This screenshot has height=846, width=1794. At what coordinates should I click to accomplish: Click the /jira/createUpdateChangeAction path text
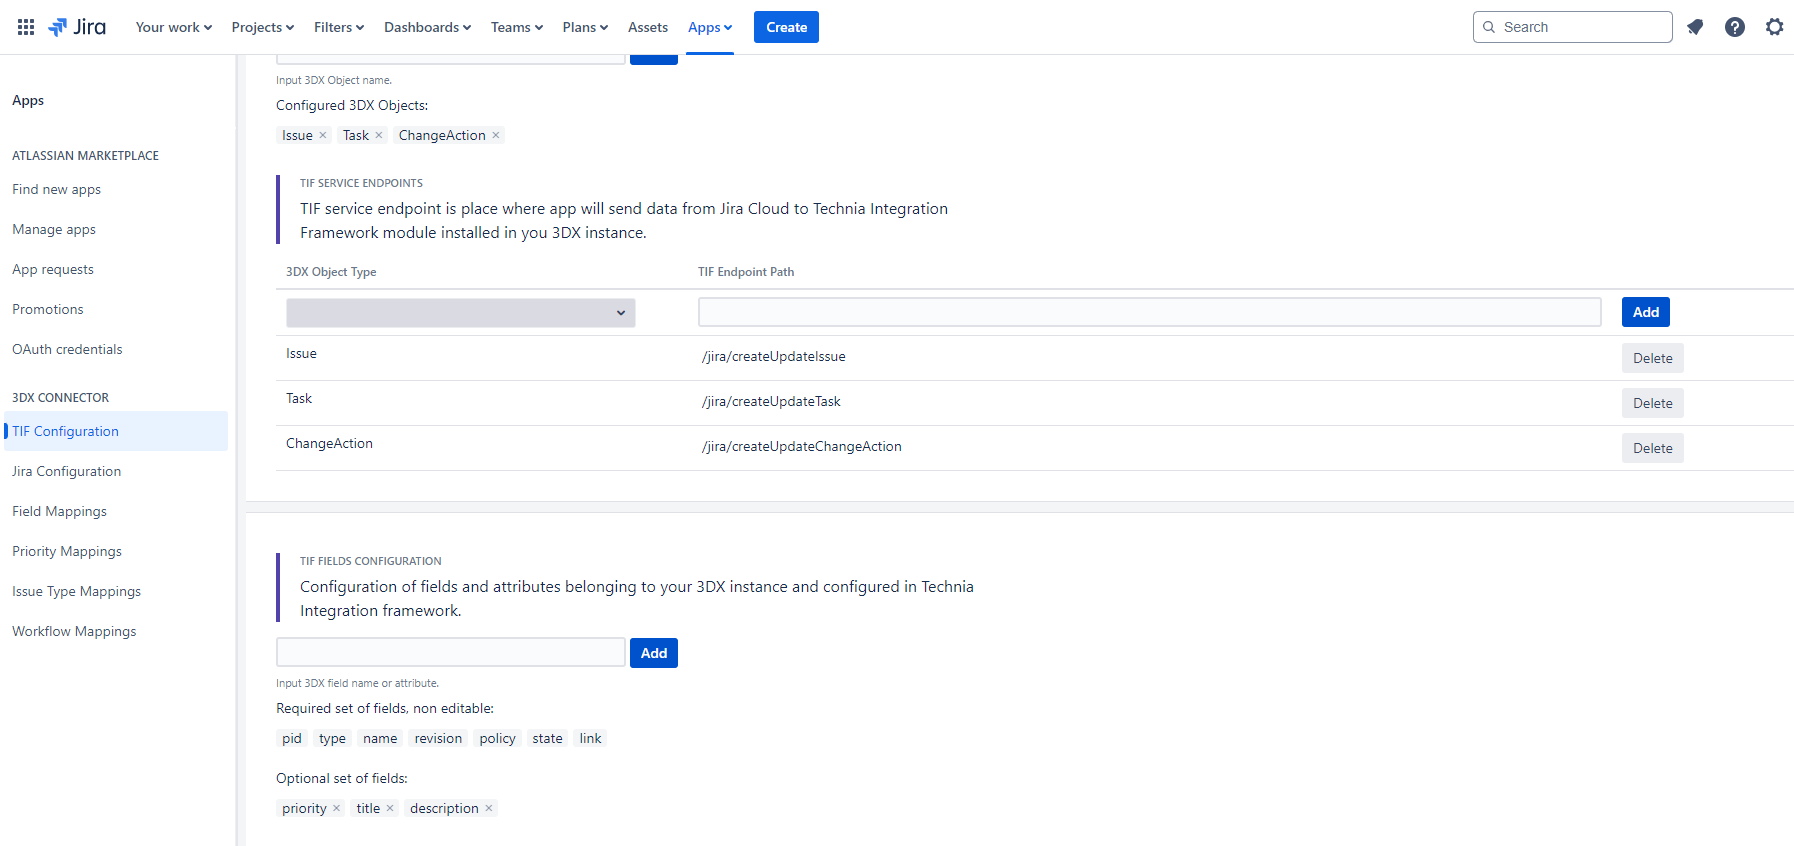tap(802, 446)
